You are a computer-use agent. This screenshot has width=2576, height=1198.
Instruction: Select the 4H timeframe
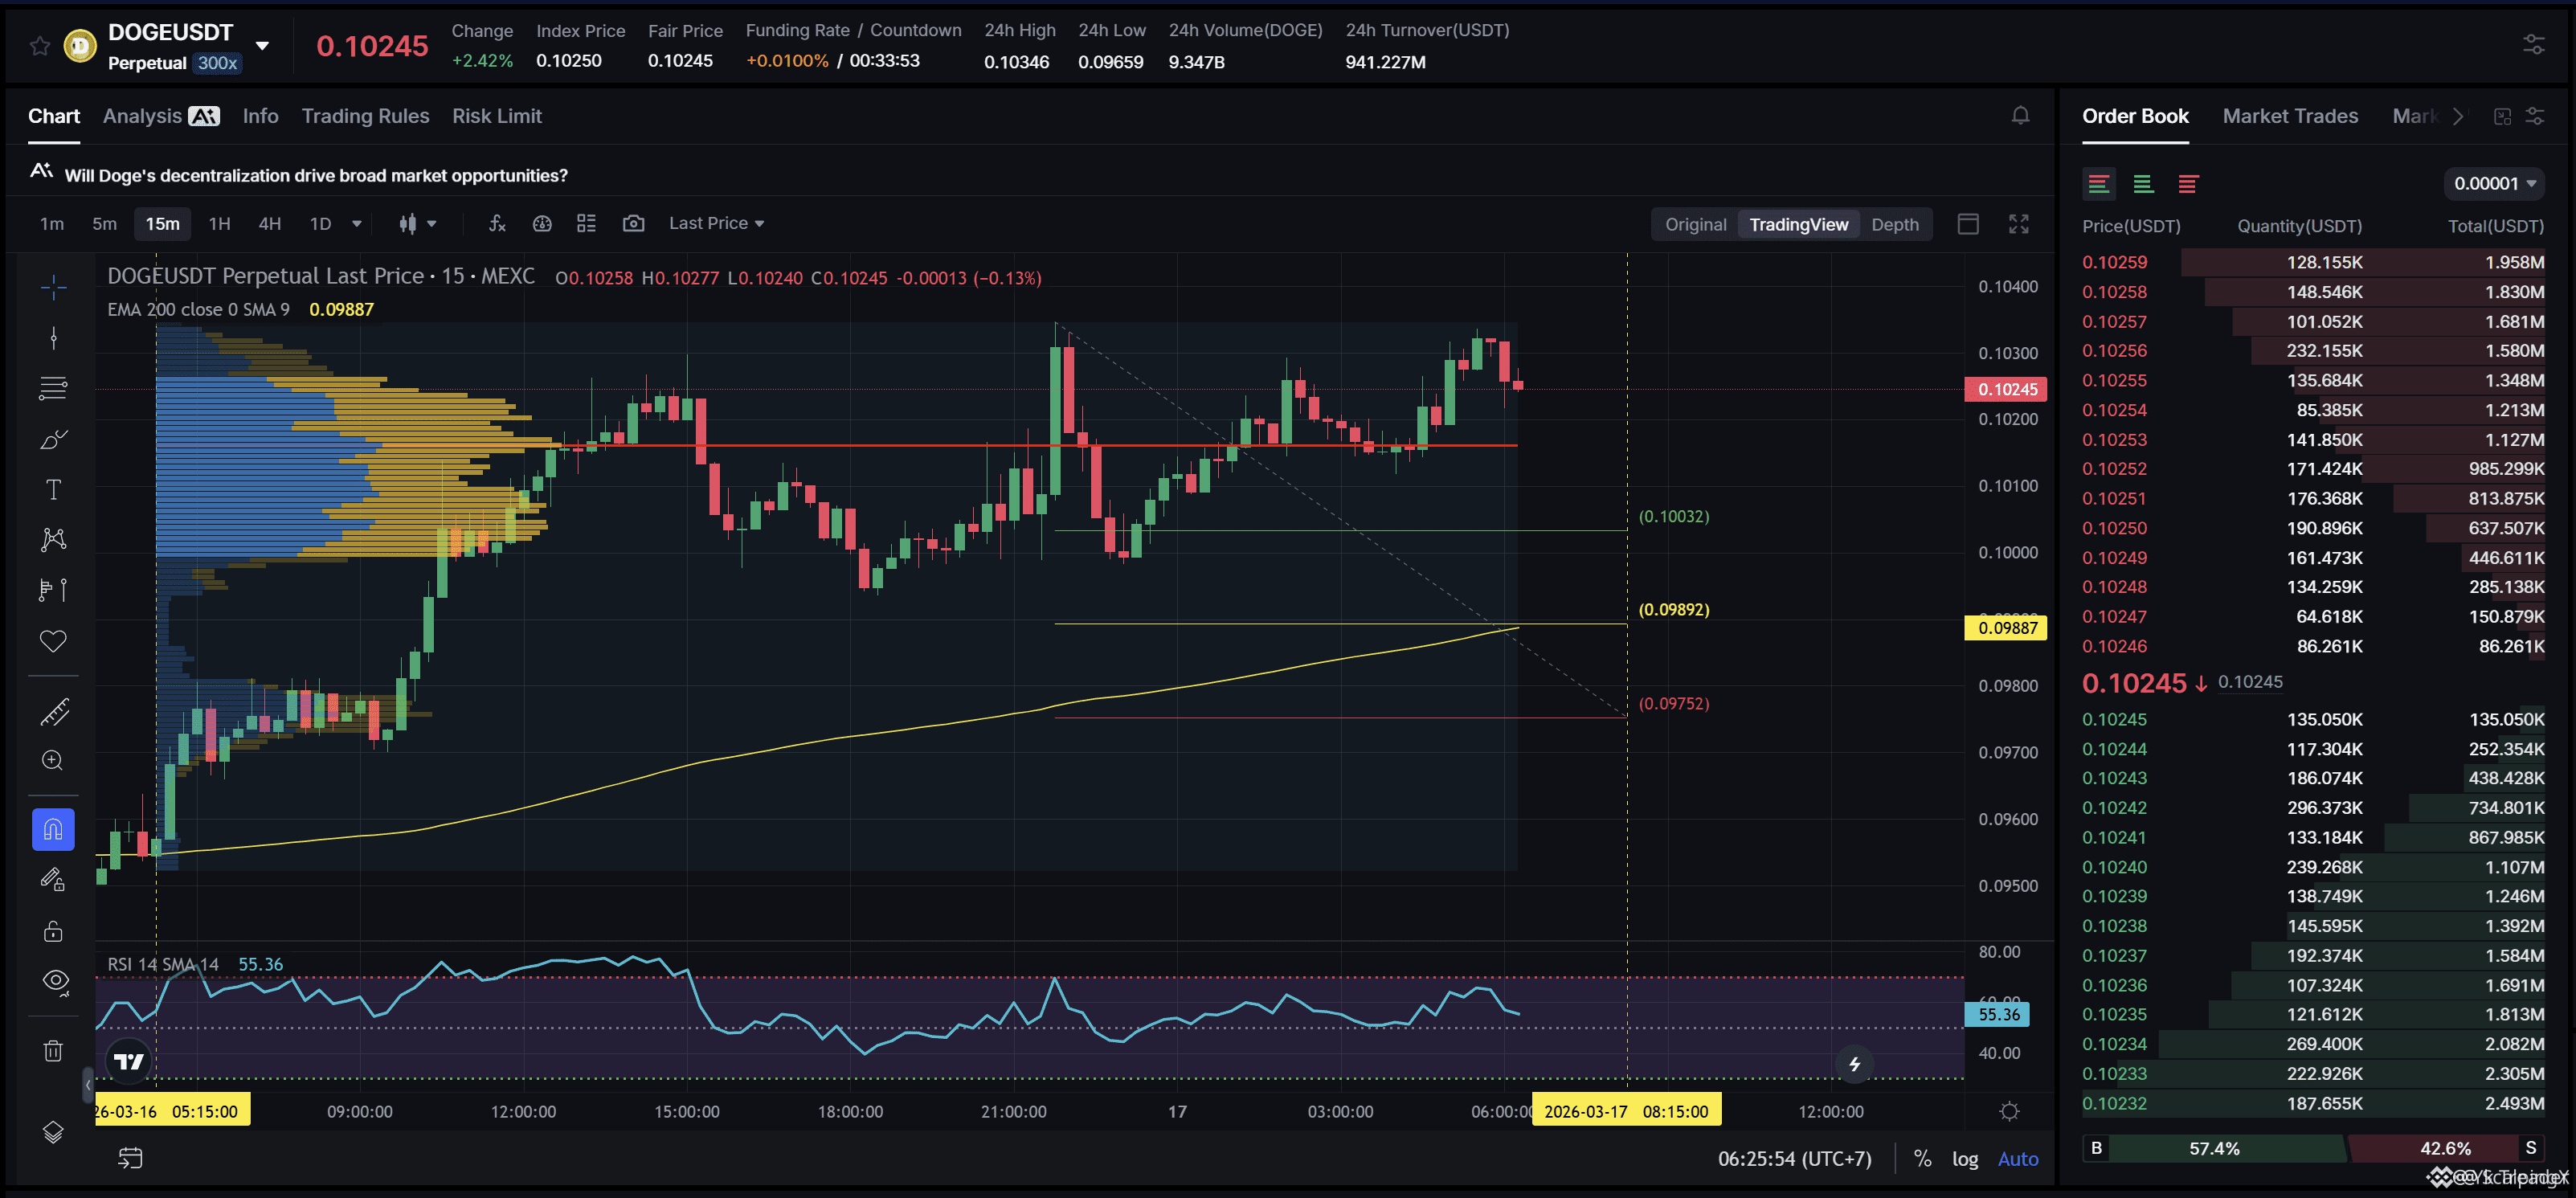(x=269, y=224)
